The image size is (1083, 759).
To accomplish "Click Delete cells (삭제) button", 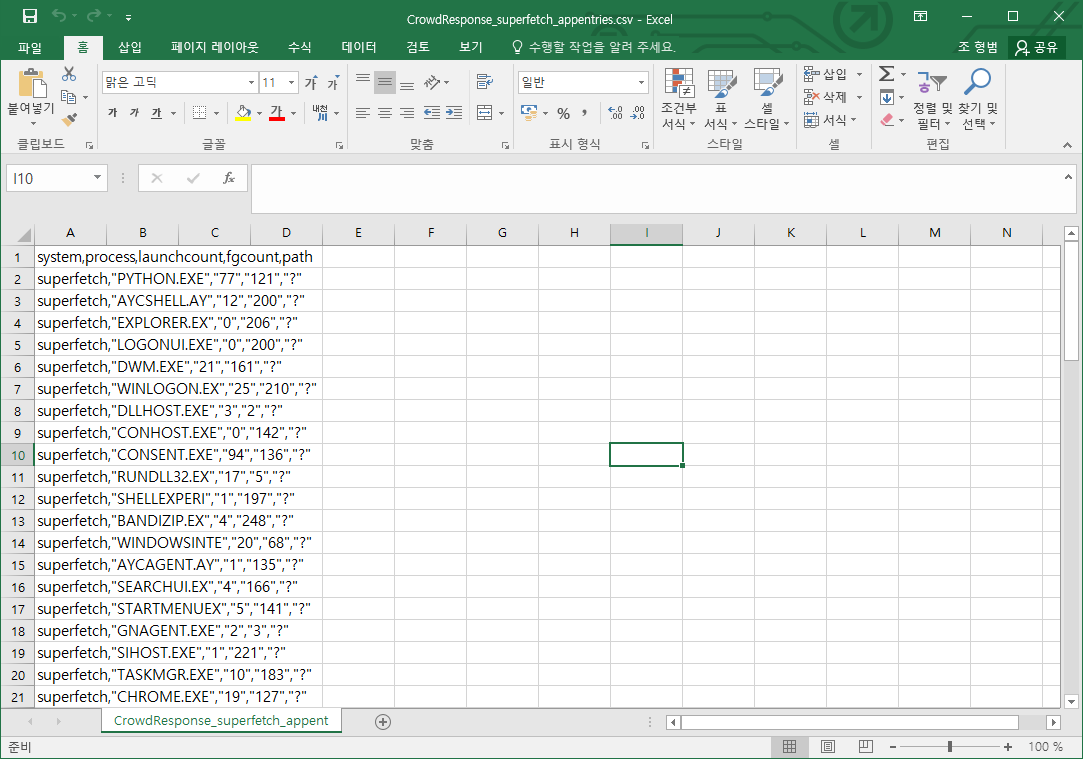I will (x=826, y=97).
